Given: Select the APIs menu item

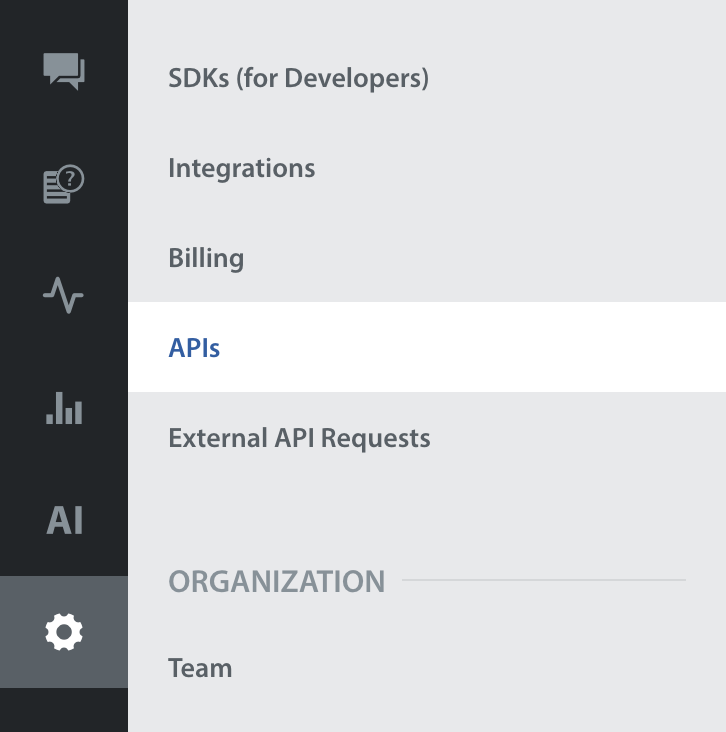Looking at the screenshot, I should 194,348.
